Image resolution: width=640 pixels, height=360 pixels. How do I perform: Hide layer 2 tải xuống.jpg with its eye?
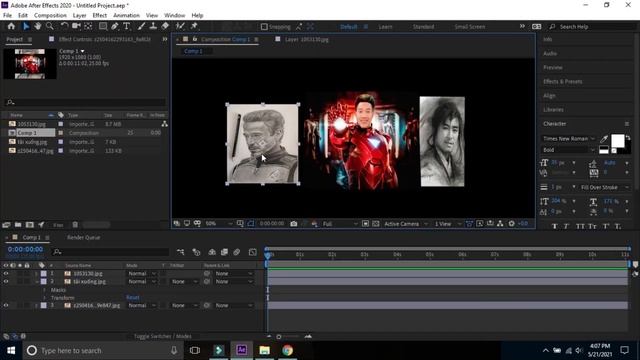[6, 282]
